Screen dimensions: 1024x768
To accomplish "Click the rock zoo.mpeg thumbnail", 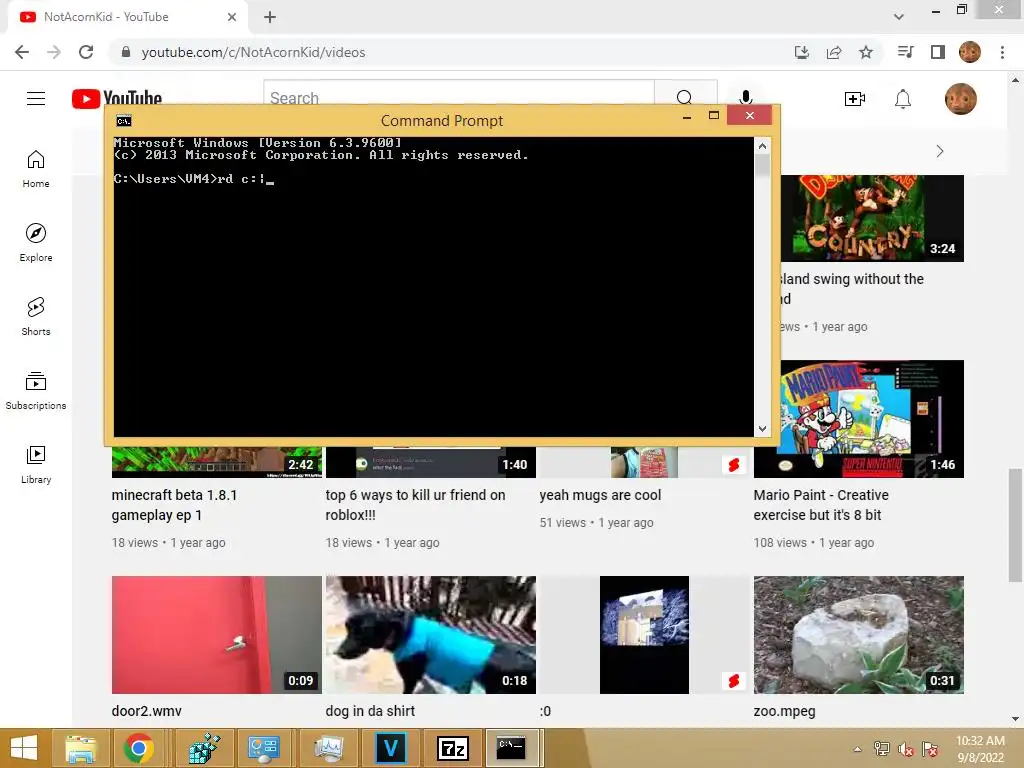I will 859,635.
